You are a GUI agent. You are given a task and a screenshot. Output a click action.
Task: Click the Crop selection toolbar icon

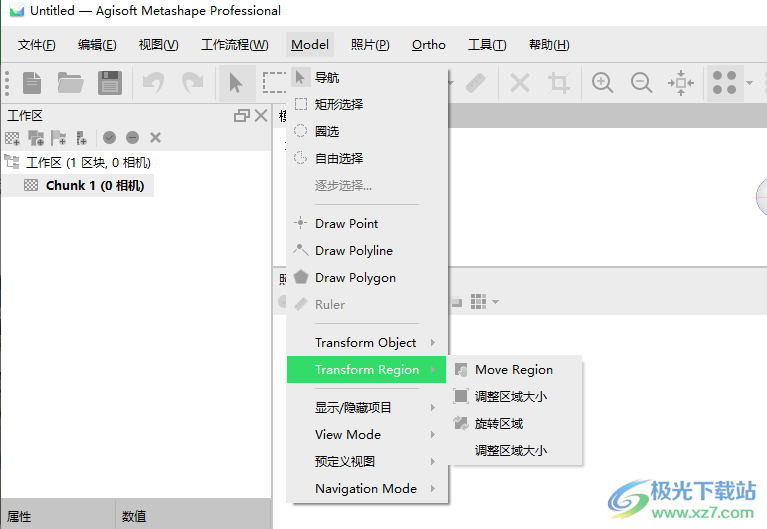pos(559,83)
